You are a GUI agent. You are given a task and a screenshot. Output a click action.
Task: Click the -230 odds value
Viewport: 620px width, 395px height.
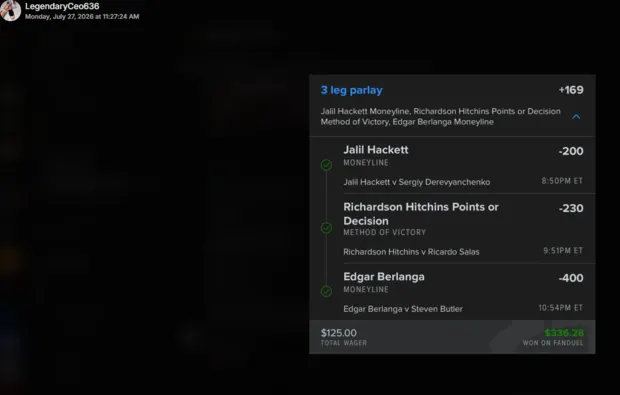pos(571,208)
